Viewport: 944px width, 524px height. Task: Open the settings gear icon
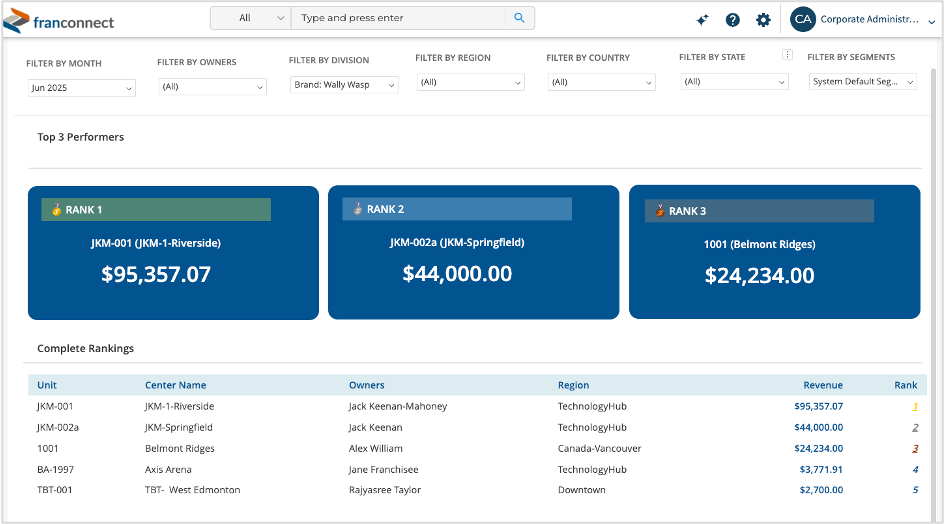pos(763,20)
